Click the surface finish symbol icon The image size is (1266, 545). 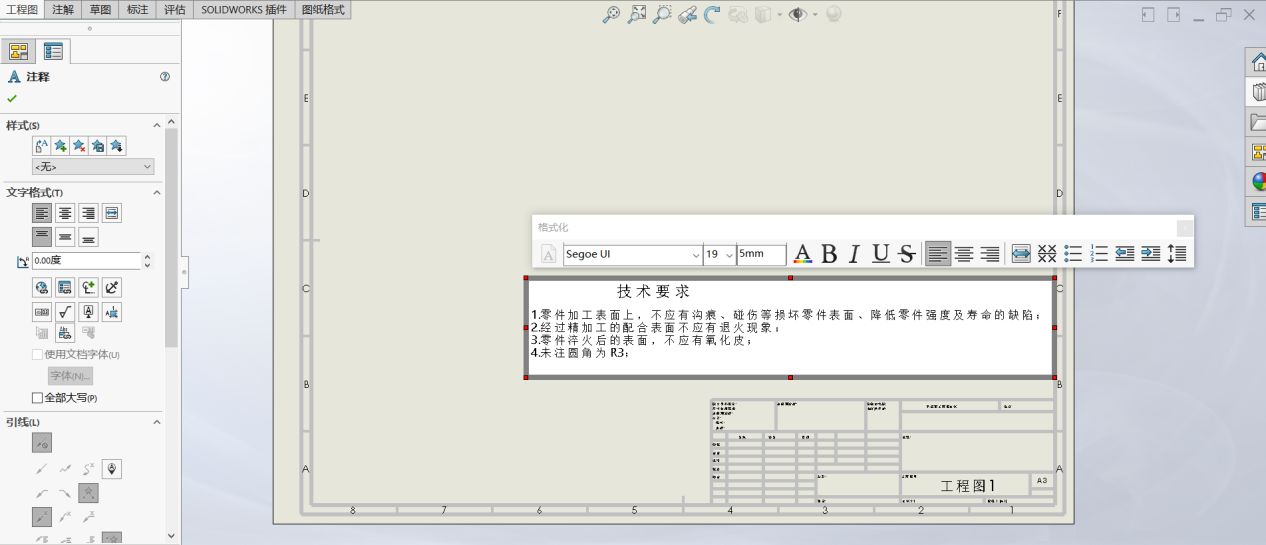[x=65, y=311]
